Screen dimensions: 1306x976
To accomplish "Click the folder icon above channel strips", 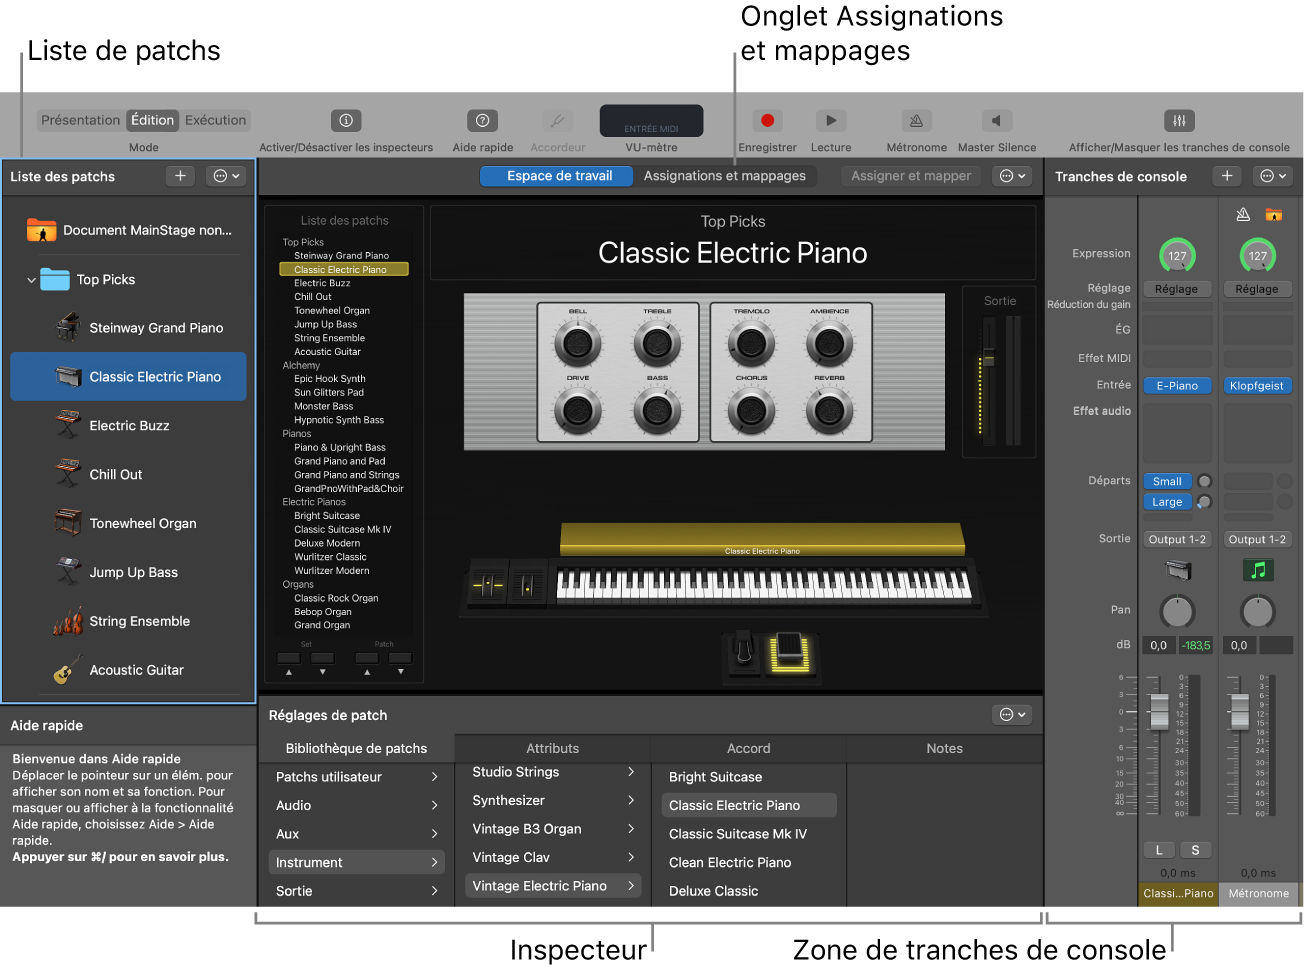I will (x=1273, y=214).
